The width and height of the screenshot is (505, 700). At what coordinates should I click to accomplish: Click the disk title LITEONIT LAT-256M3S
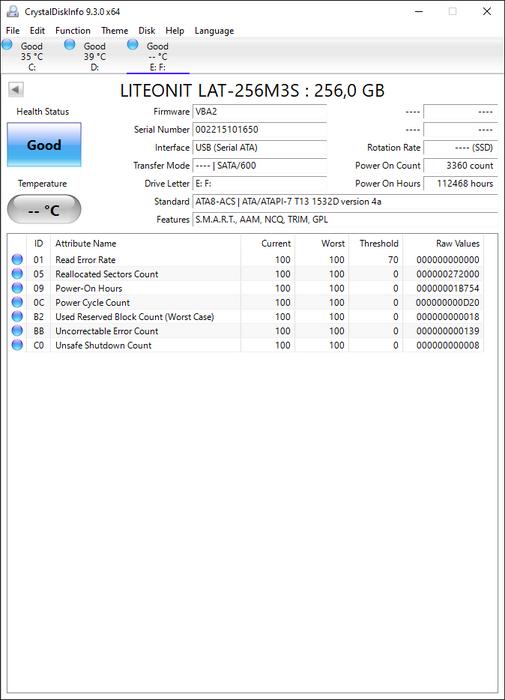pyautogui.click(x=252, y=91)
